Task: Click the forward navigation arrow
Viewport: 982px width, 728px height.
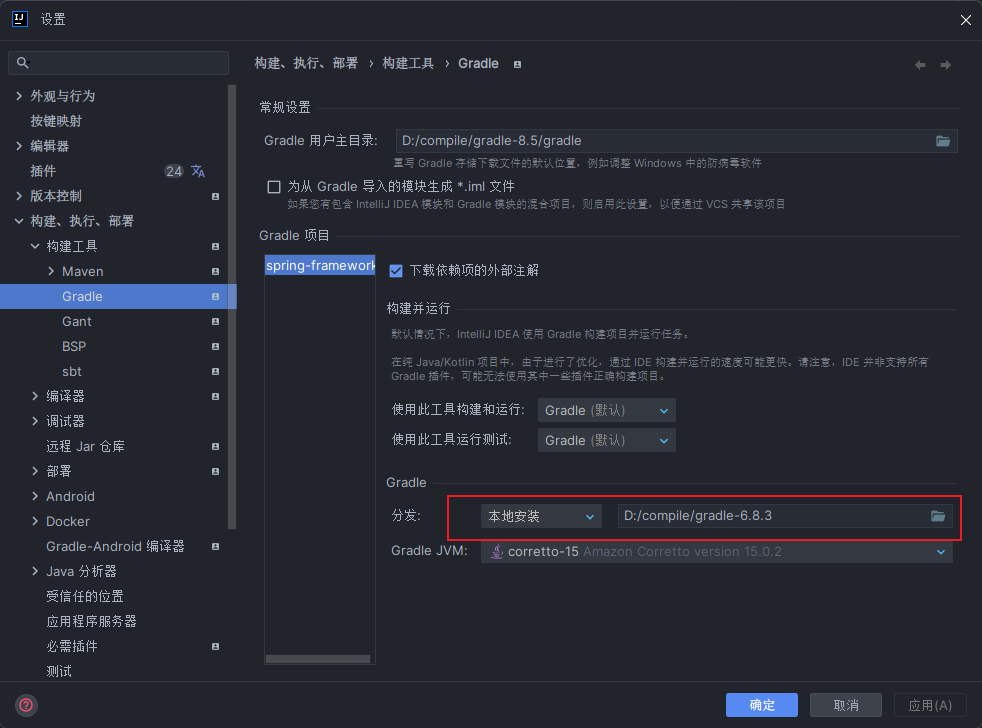Action: (946, 65)
